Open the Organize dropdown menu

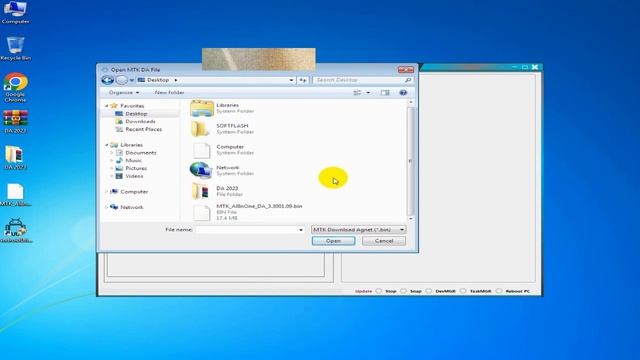point(124,93)
